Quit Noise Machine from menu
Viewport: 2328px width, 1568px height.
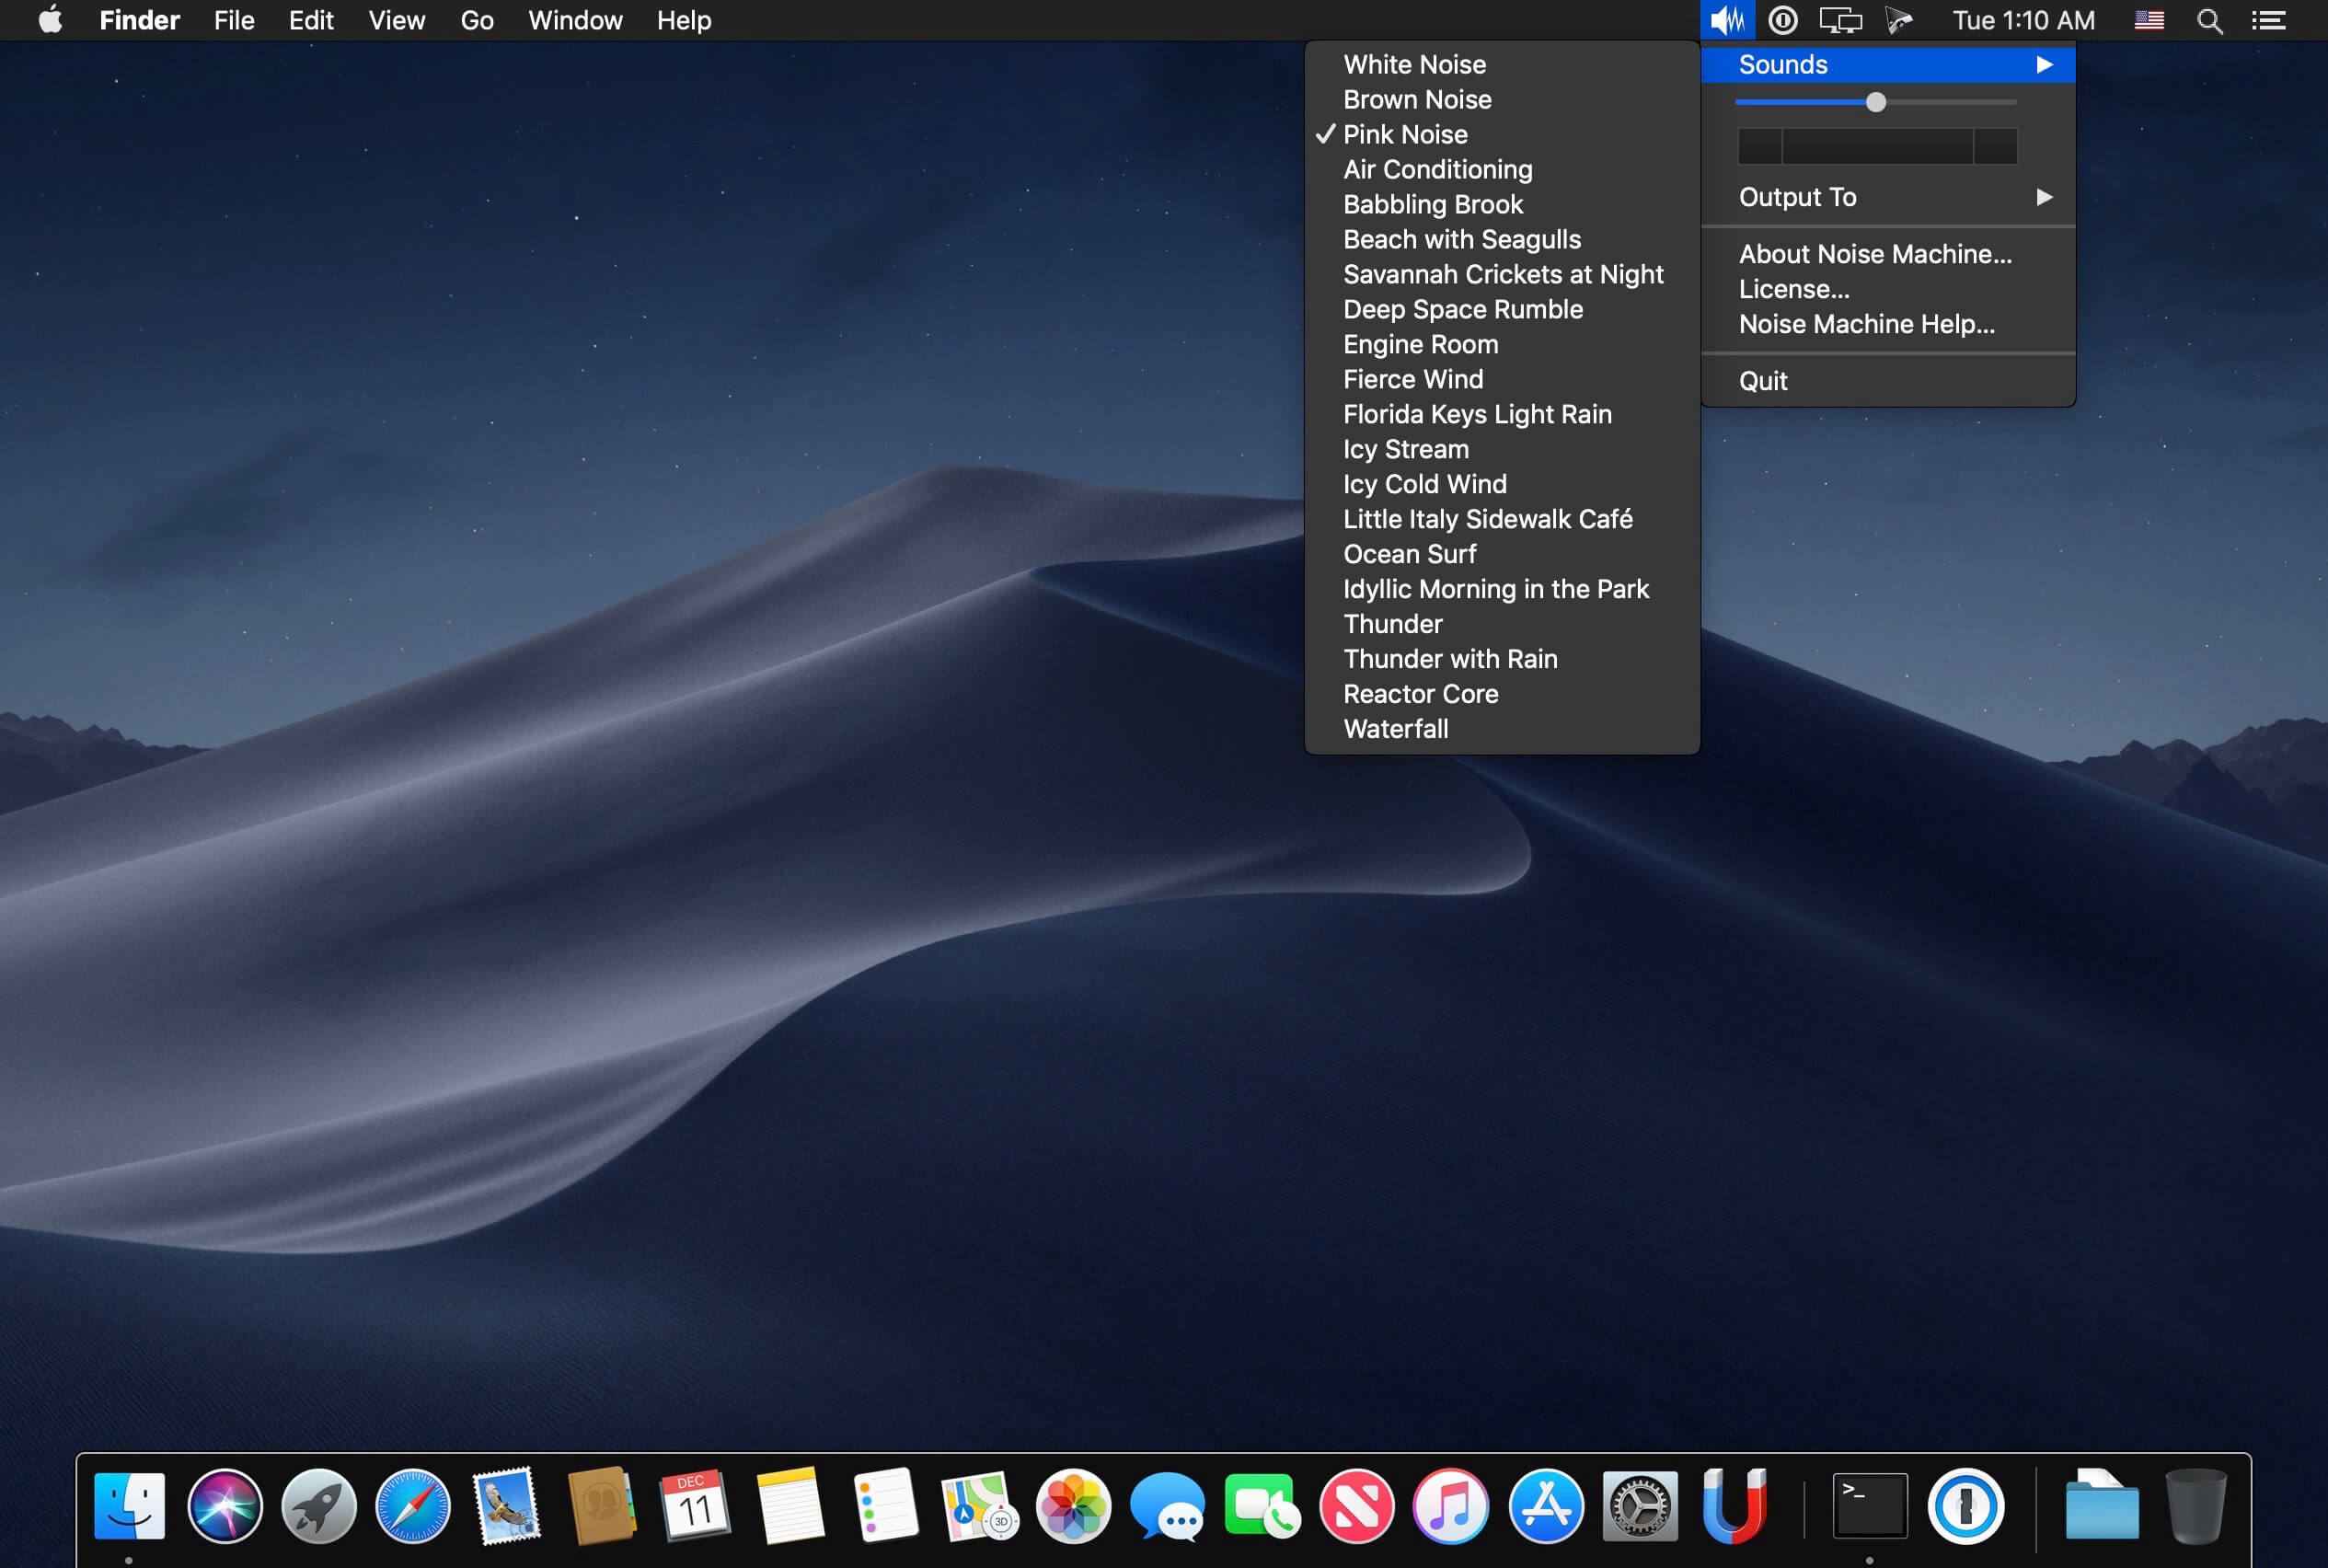click(x=1762, y=381)
